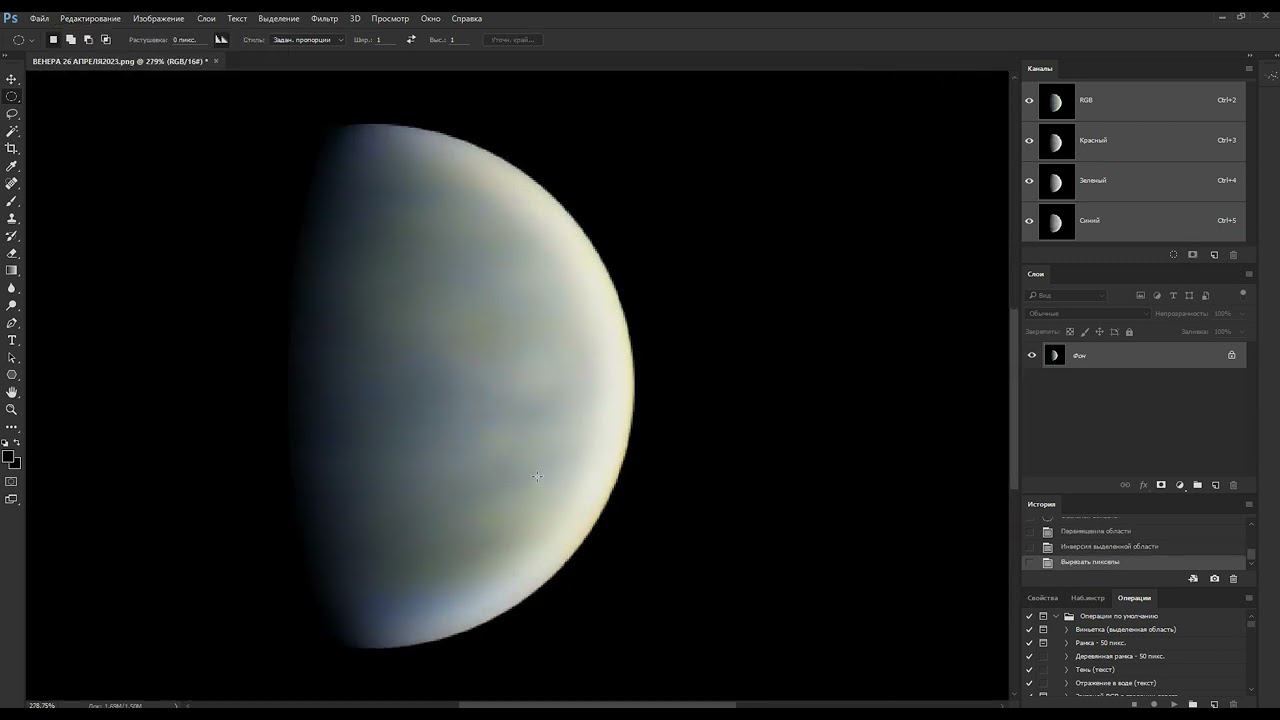Create snapshot using History camera icon

click(x=1214, y=579)
